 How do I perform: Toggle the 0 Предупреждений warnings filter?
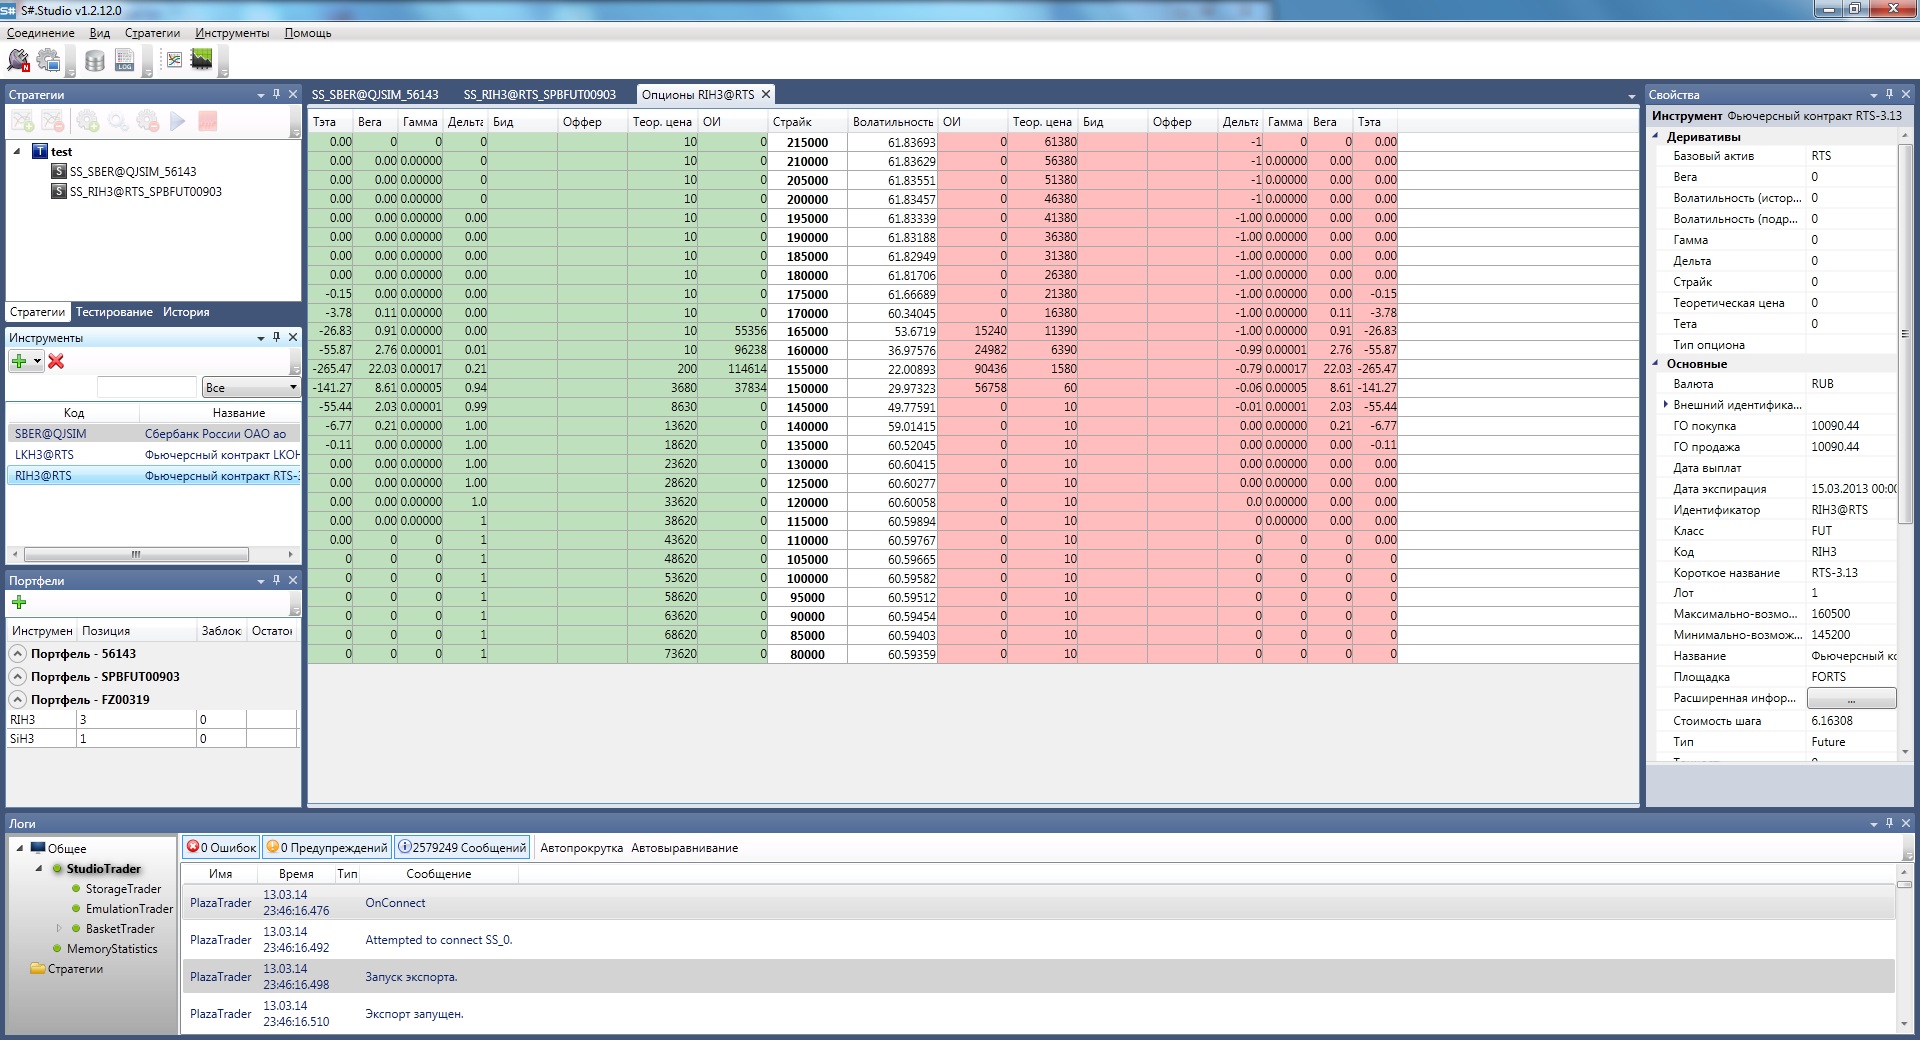(x=326, y=848)
